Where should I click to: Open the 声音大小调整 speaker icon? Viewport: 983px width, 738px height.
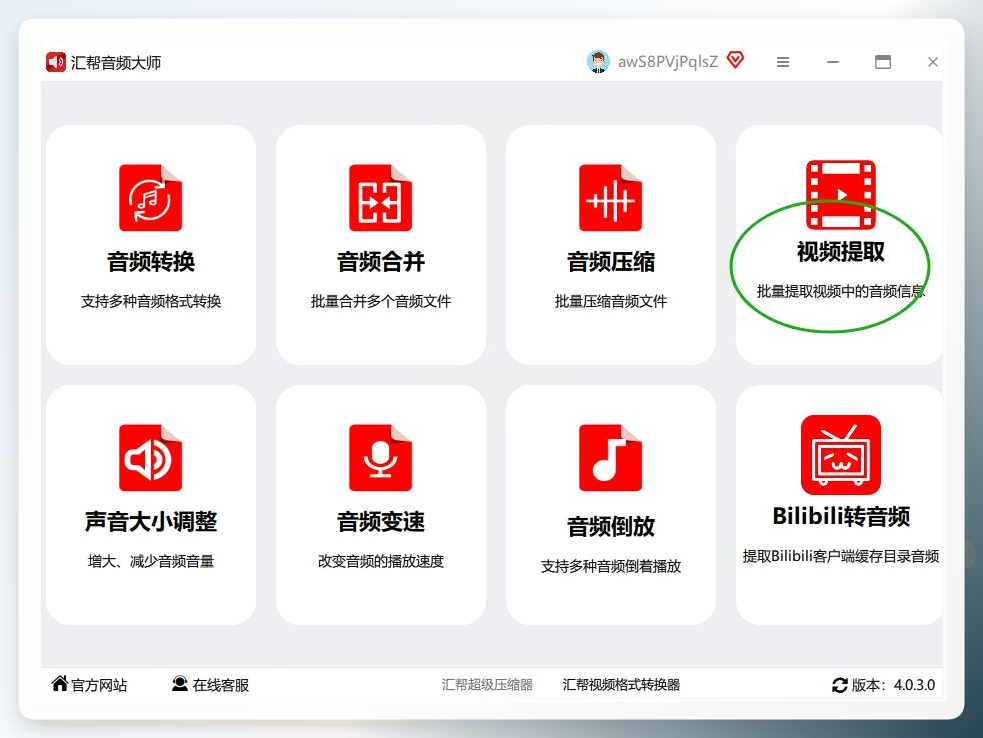pyautogui.click(x=150, y=458)
